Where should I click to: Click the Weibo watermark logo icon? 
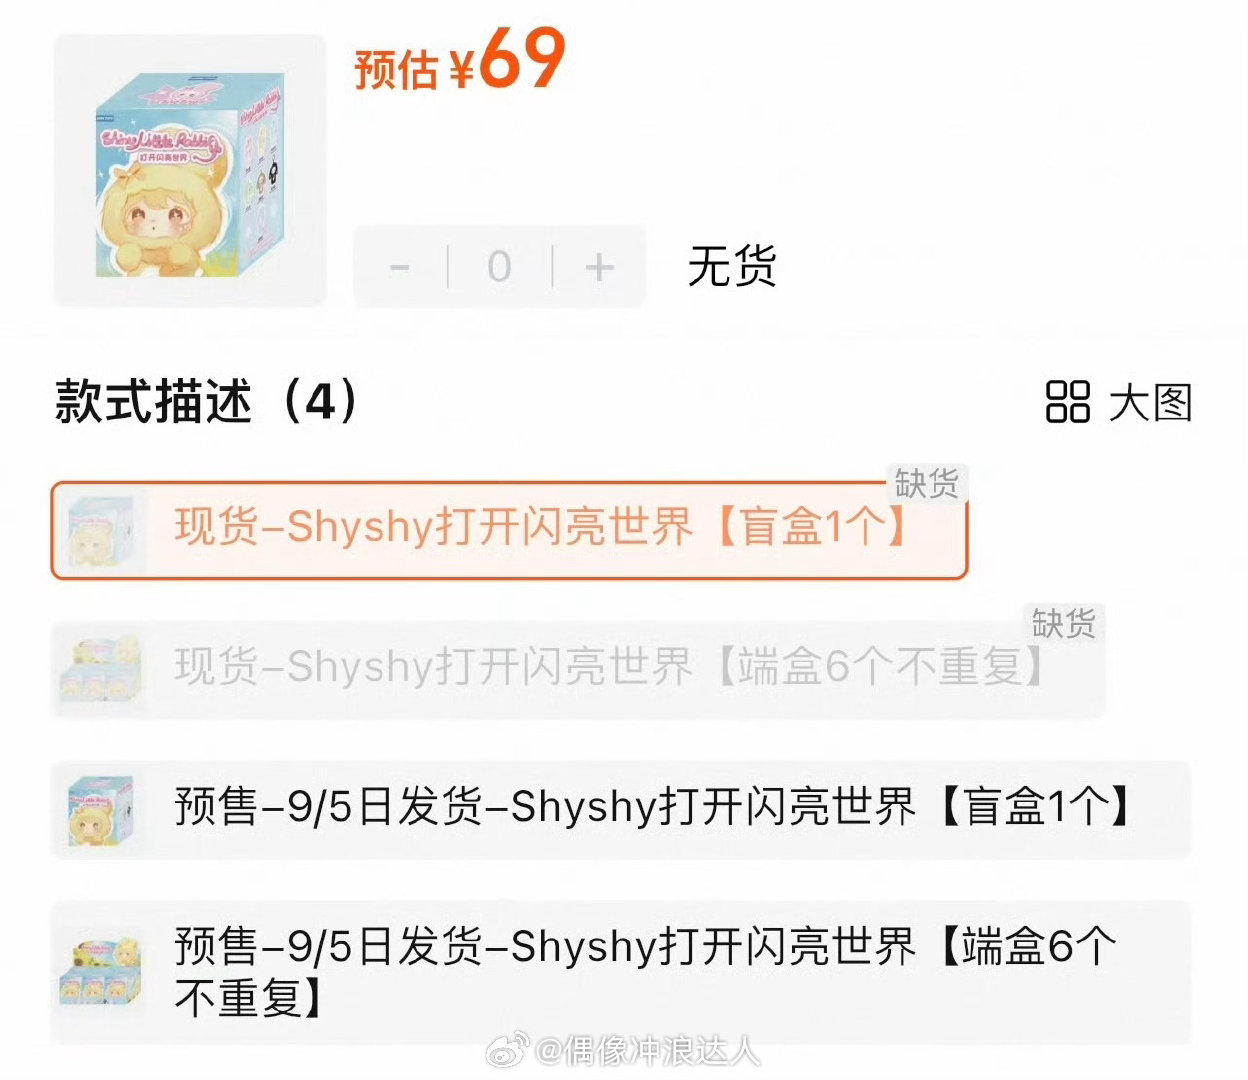tap(508, 1051)
